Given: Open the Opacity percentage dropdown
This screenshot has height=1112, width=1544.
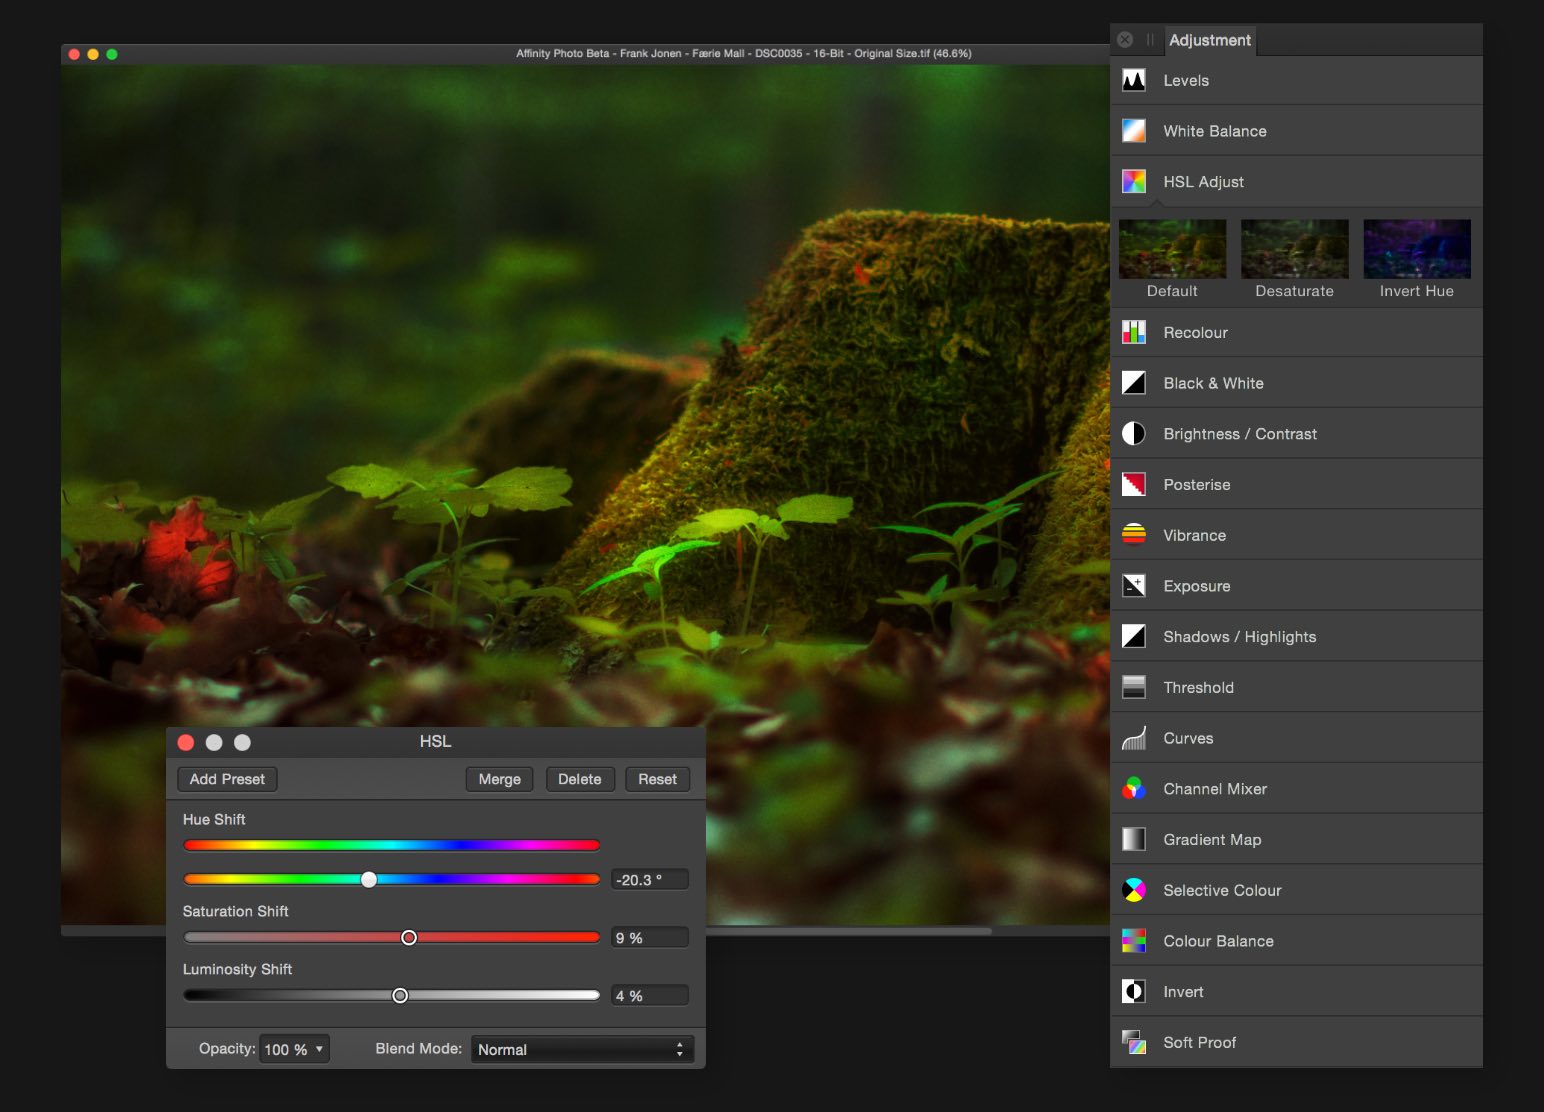Looking at the screenshot, I should point(294,1049).
